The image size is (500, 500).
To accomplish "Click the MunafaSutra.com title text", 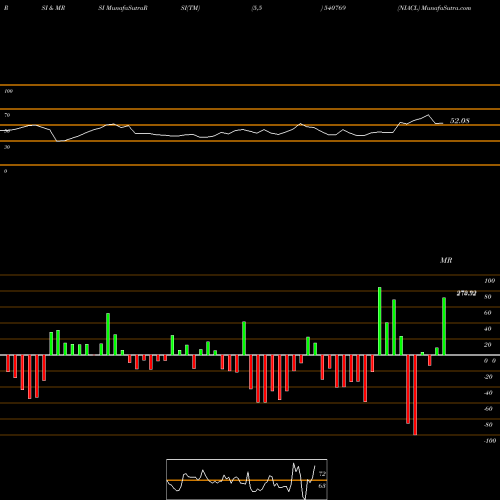I will click(446, 8).
